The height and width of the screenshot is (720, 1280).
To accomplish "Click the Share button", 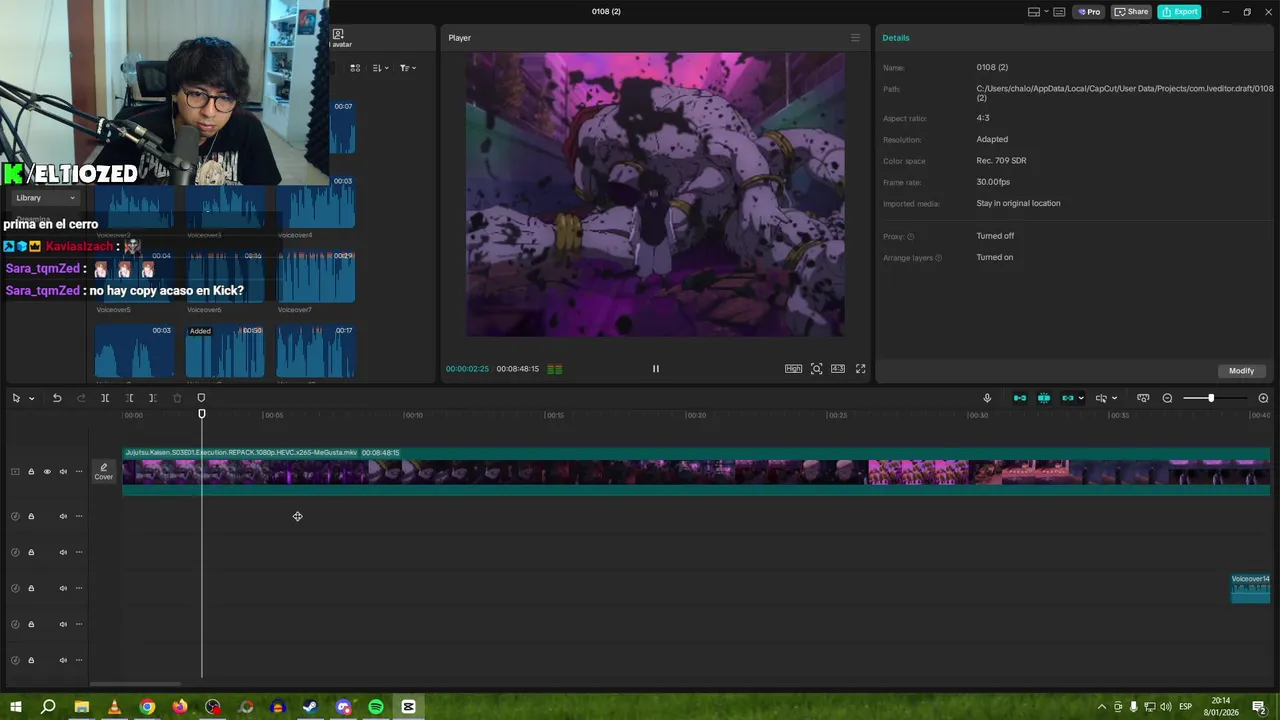I will pos(1132,12).
